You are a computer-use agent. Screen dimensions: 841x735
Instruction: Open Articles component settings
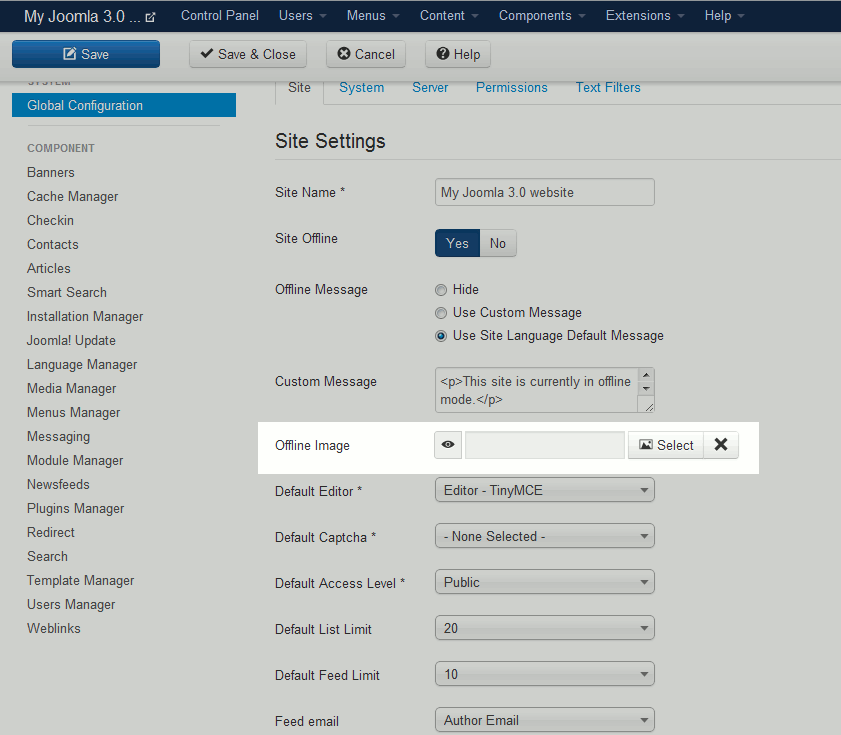(x=49, y=268)
